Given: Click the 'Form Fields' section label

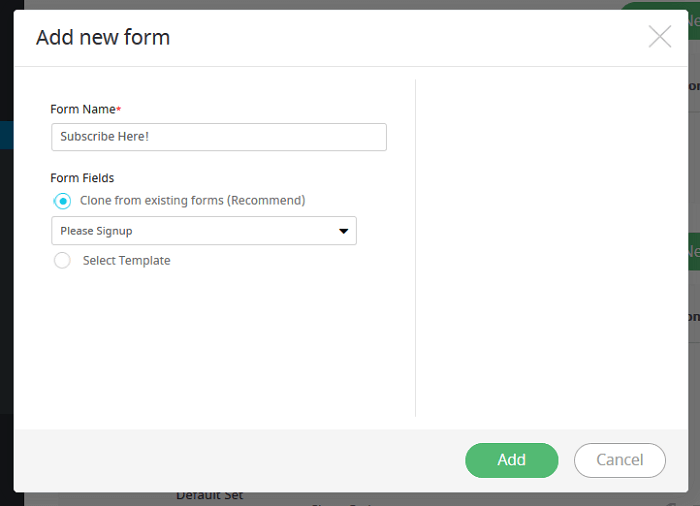Looking at the screenshot, I should (x=82, y=178).
